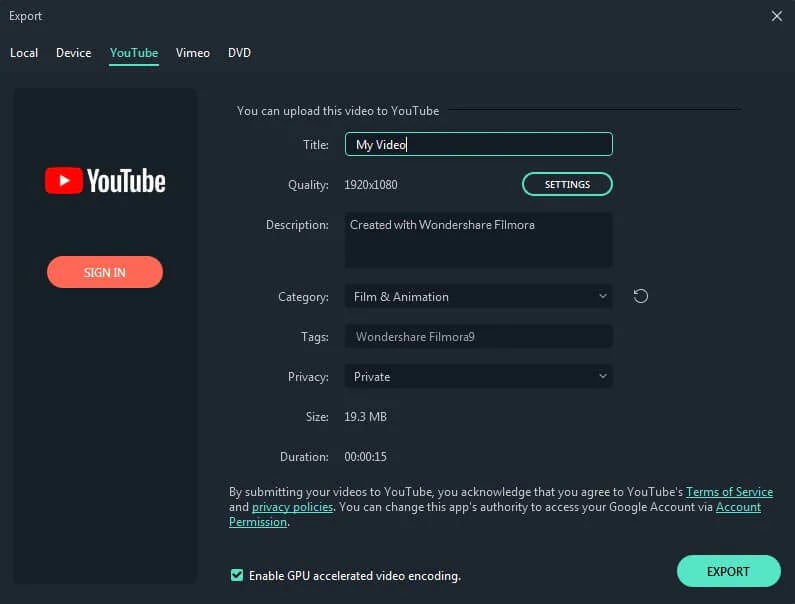Open the Device export tab

coord(74,53)
